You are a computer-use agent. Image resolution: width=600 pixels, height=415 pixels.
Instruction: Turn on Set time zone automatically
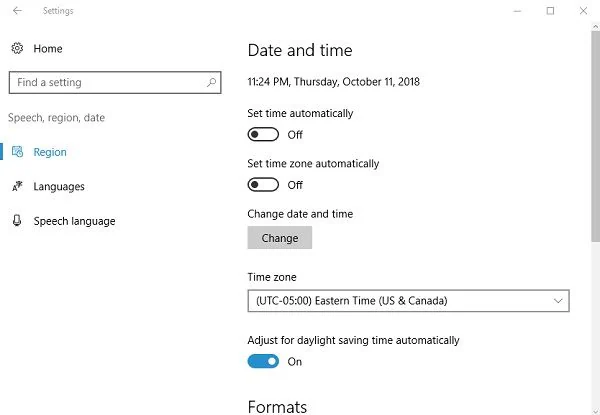[263, 185]
